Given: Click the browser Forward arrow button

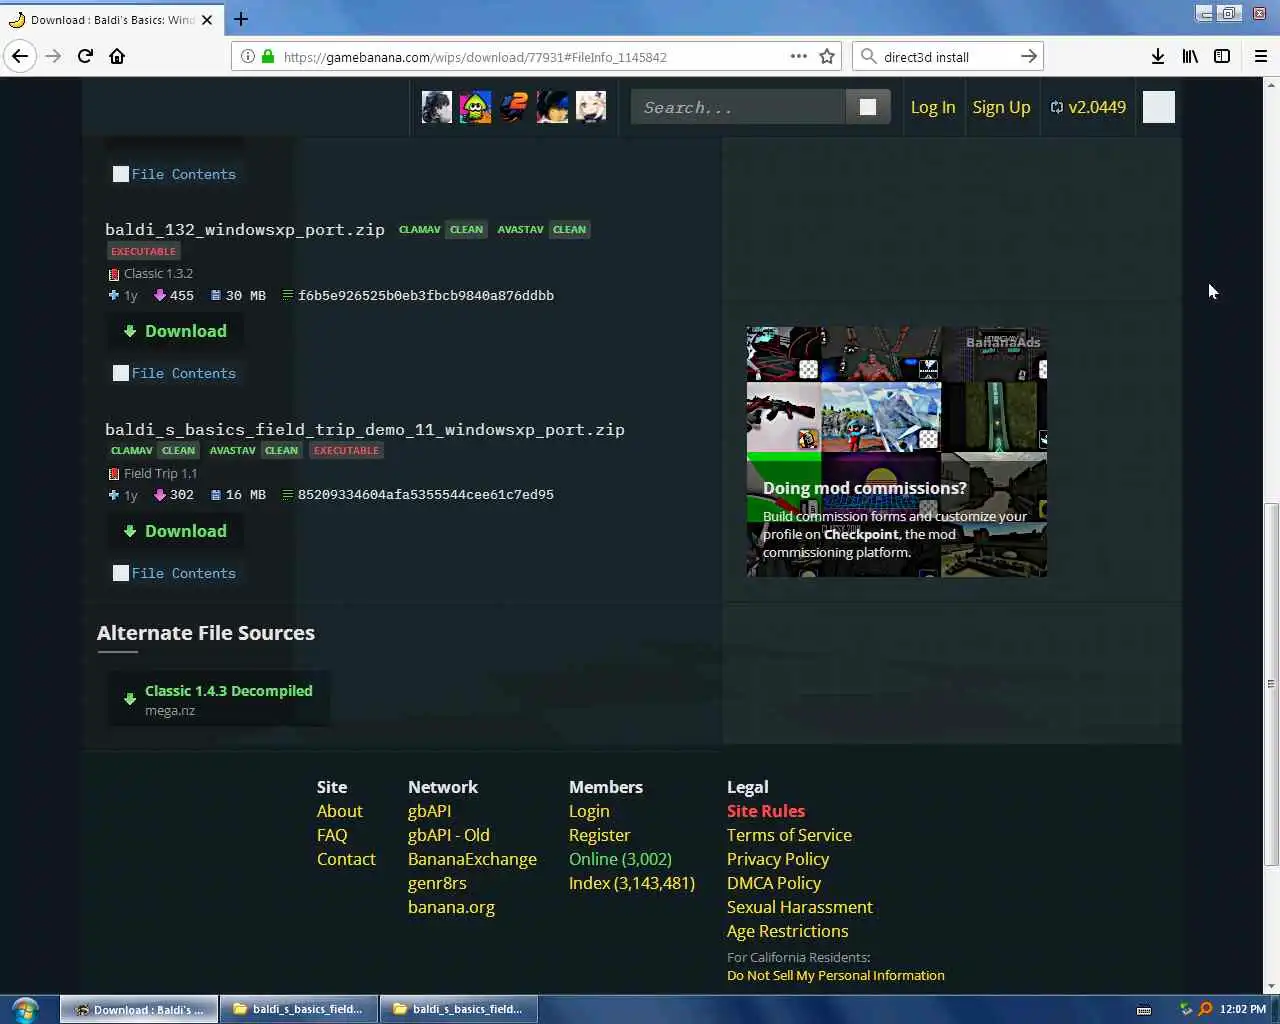Looking at the screenshot, I should pos(53,56).
